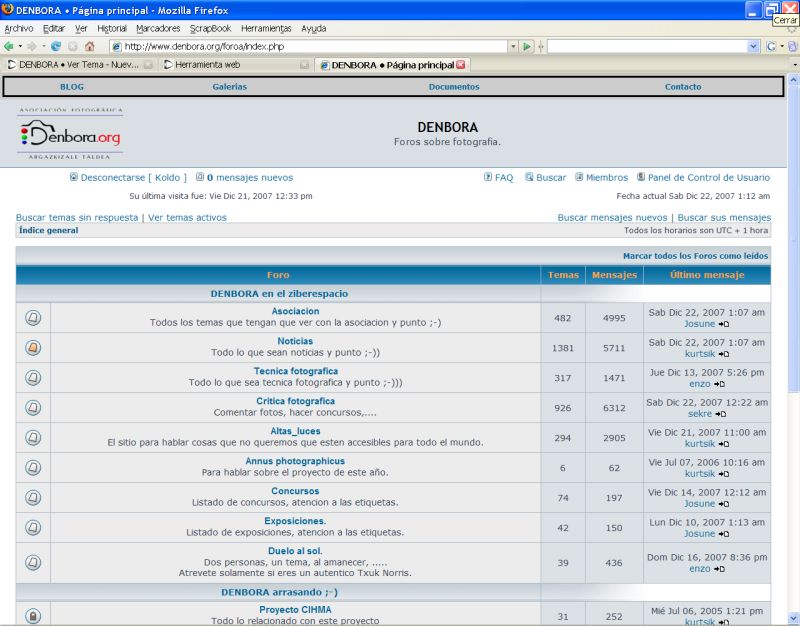Screen dimensions: 800x626
Task: Open the back history dropdown arrow
Action: [x=20, y=46]
